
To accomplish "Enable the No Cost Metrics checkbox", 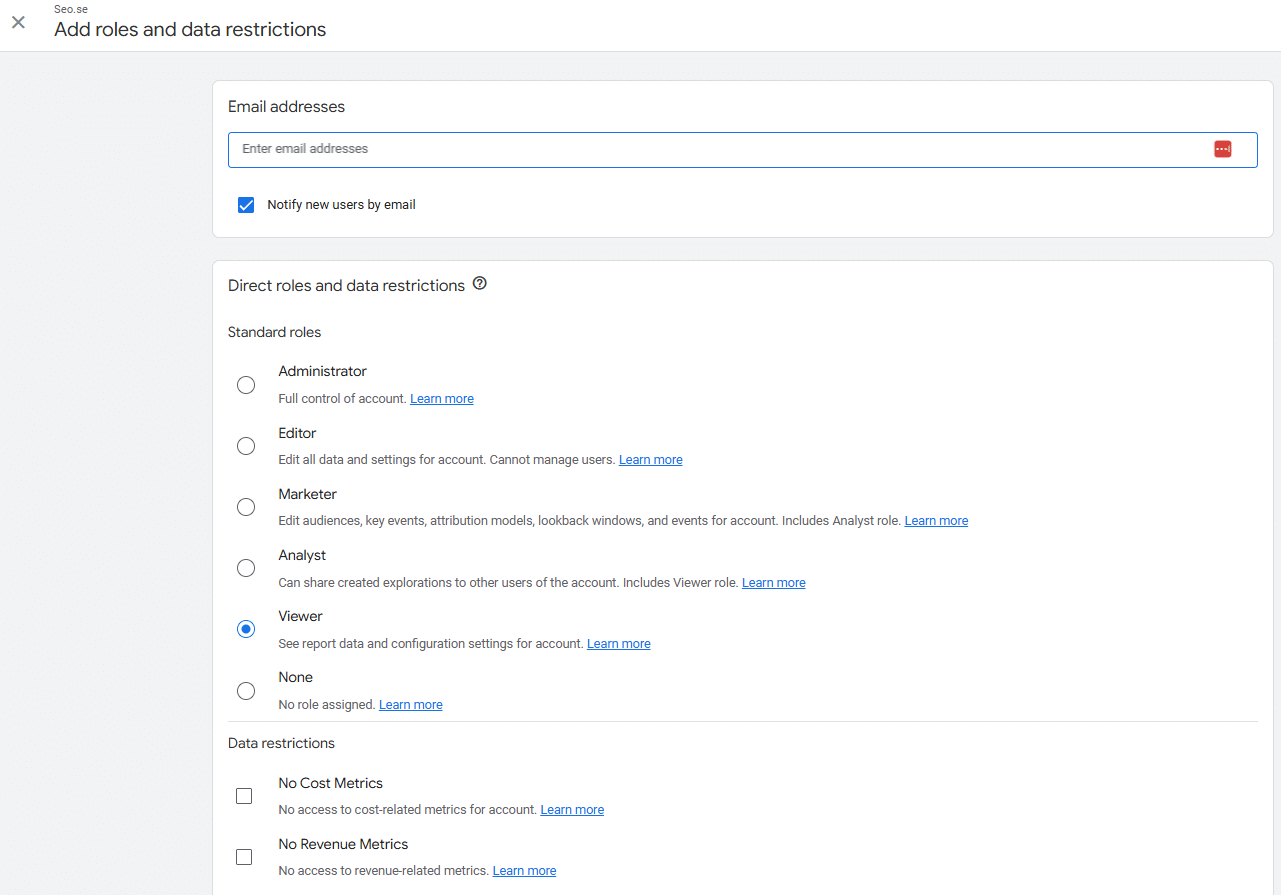I will coord(244,796).
